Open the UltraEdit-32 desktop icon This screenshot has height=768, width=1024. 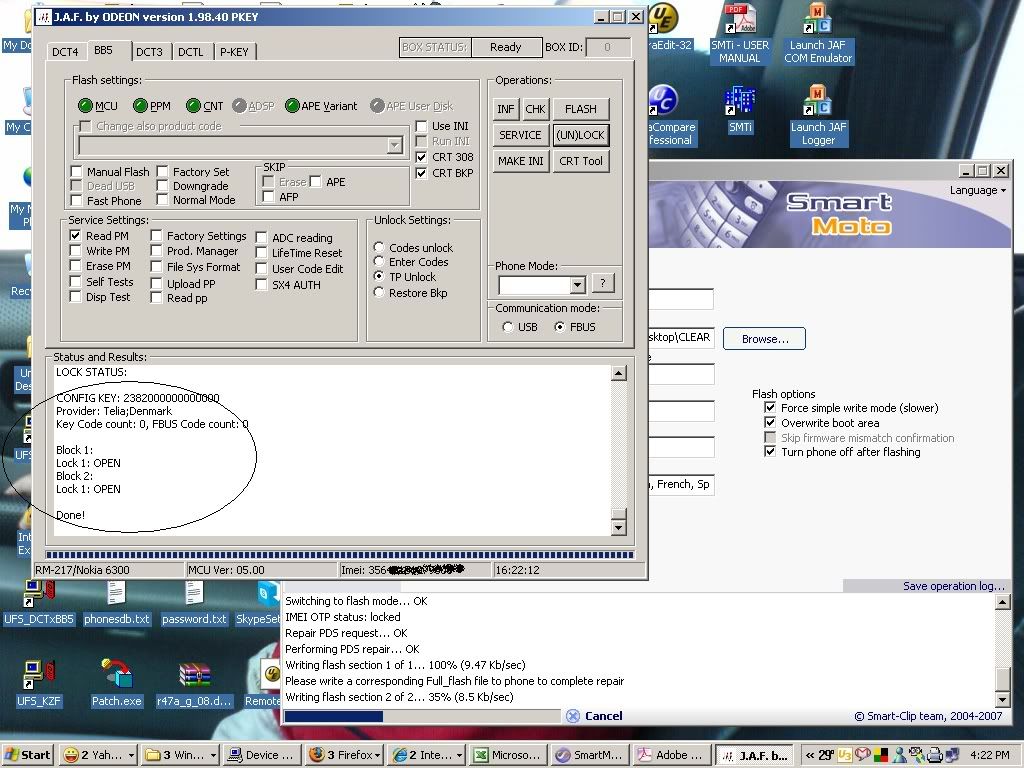pyautogui.click(x=670, y=27)
